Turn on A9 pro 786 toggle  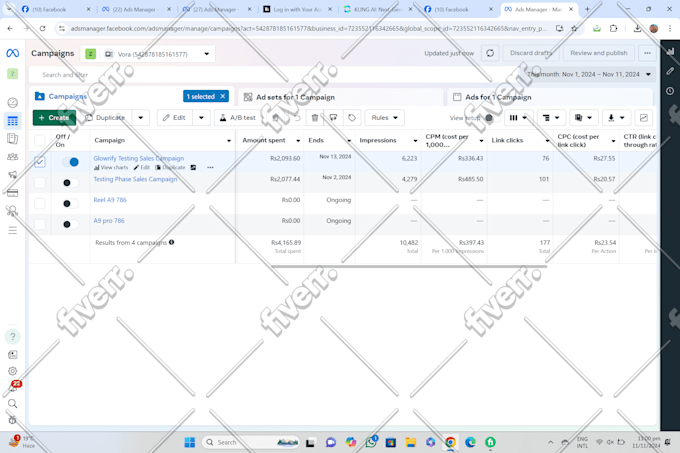(x=70, y=224)
